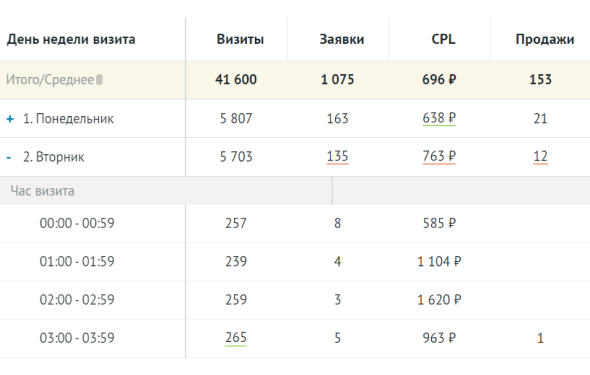Expand the Понедельник row with plus icon
The image size is (590, 375).
pos(10,119)
